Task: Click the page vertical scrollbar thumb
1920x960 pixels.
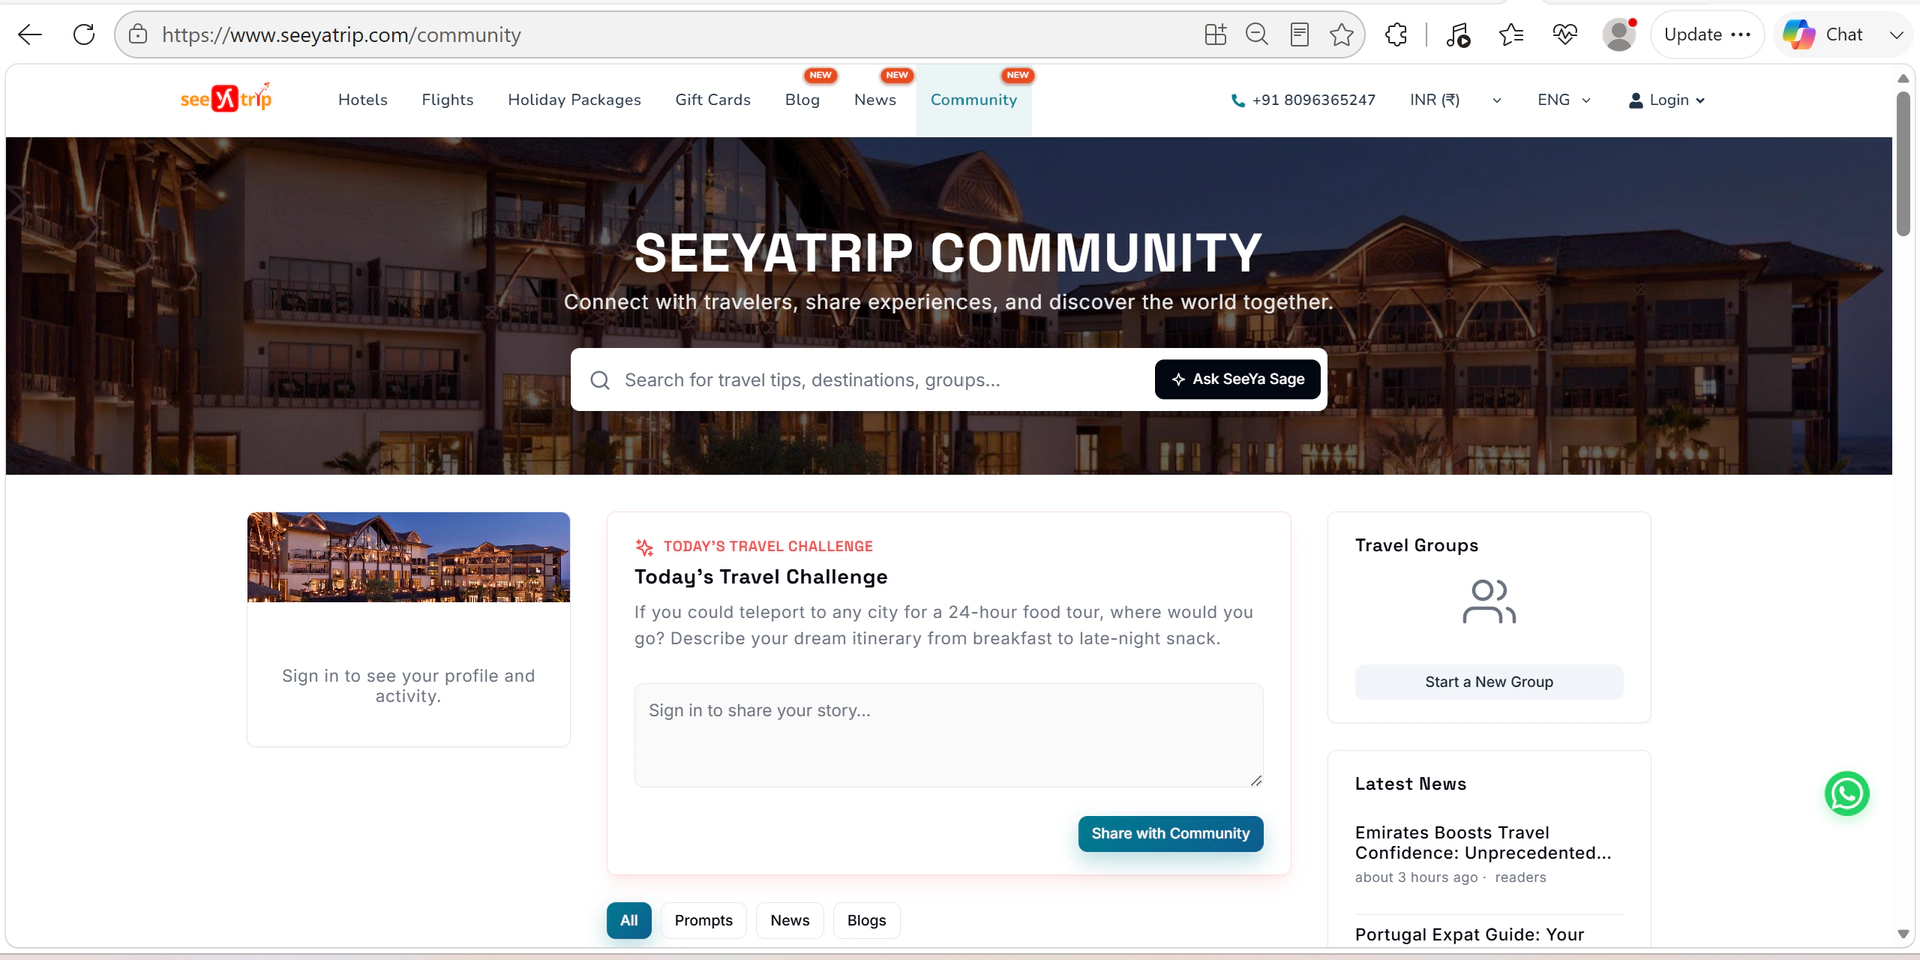Action: (1903, 164)
